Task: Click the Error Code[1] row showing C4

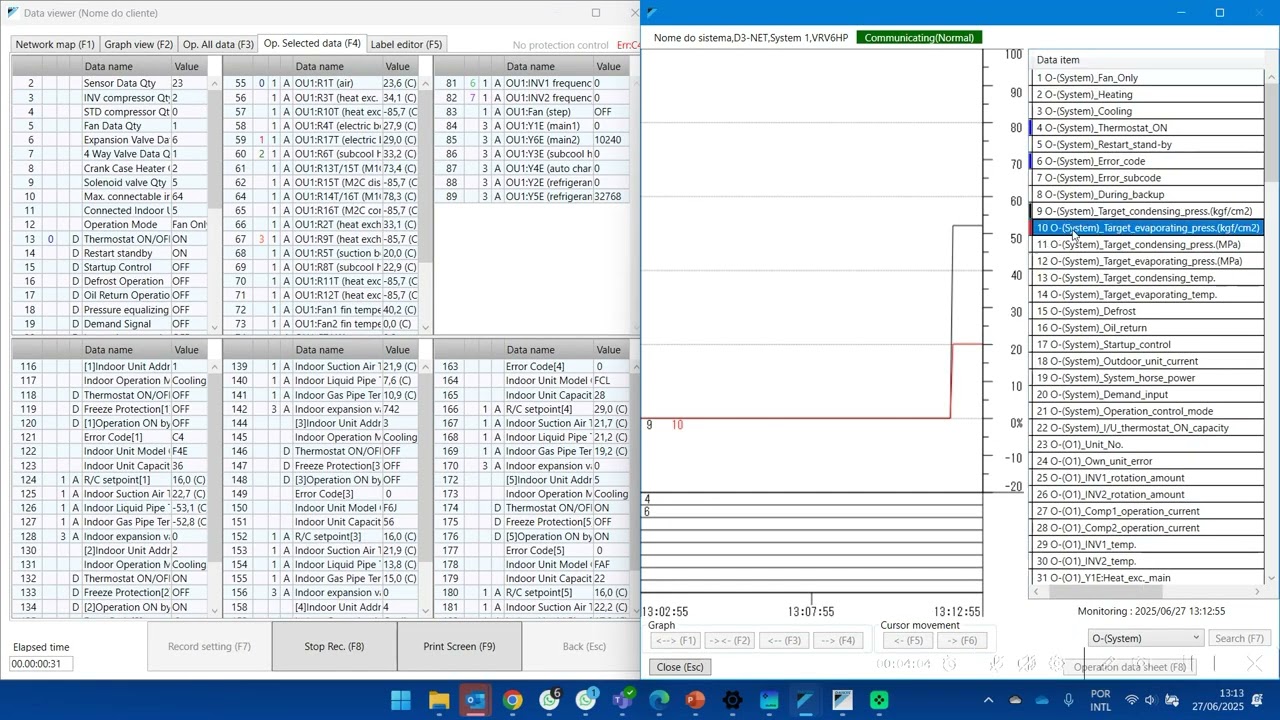Action: click(x=110, y=437)
